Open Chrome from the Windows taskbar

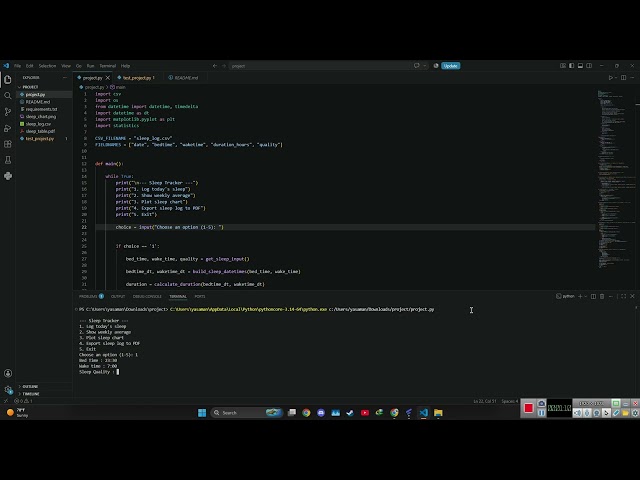tap(306, 413)
